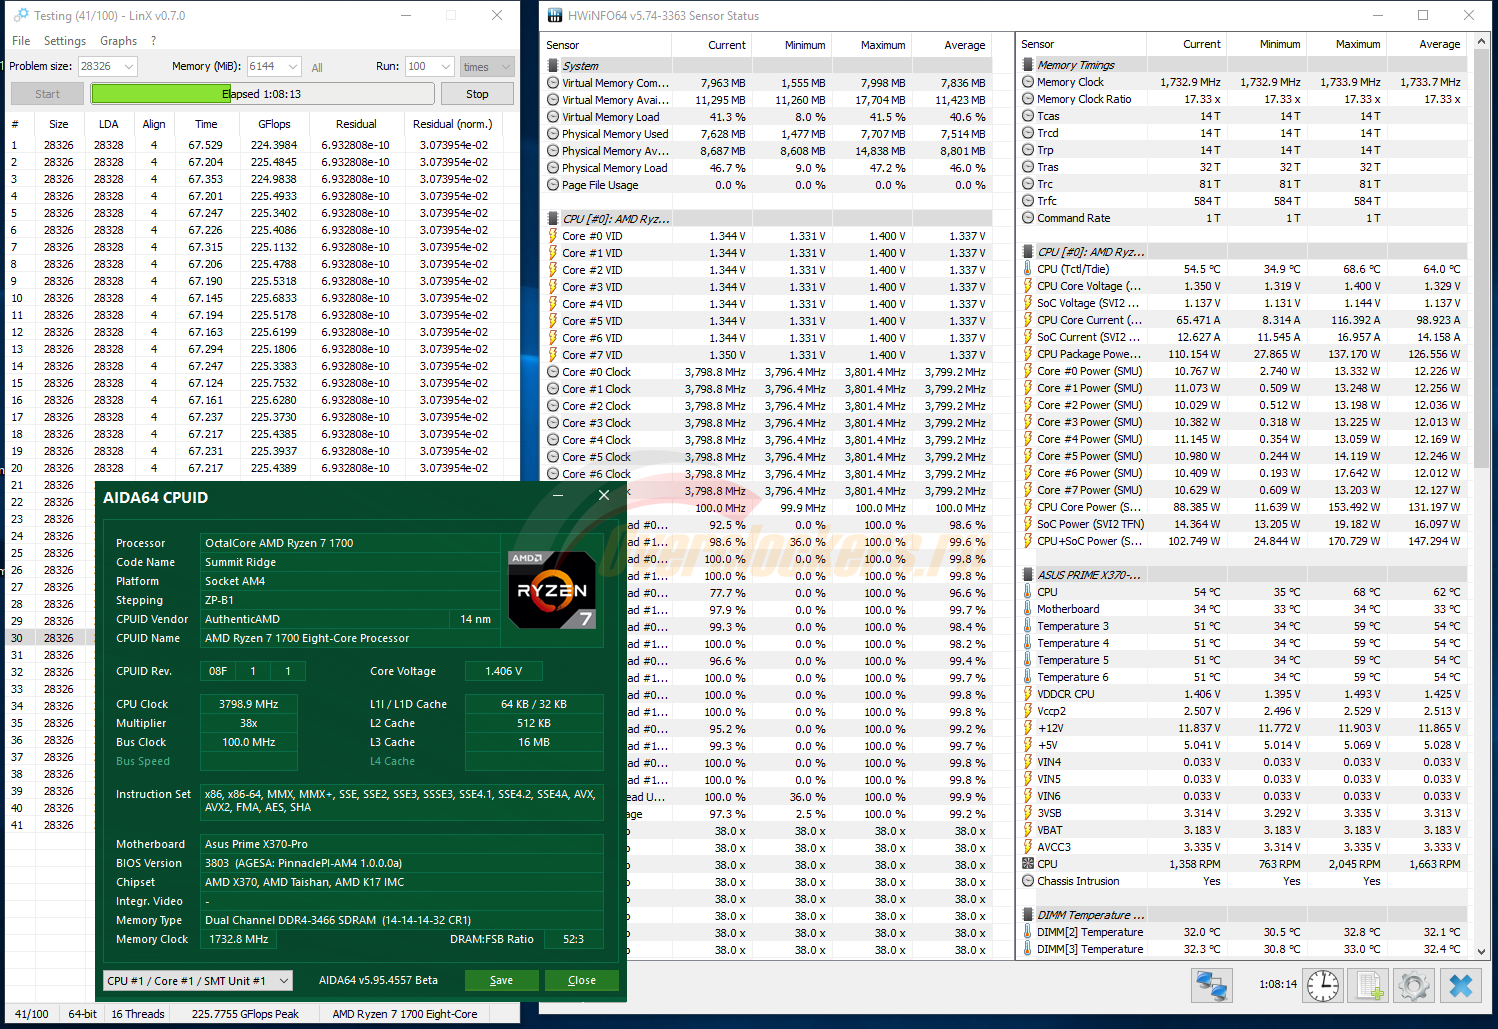Click the DIMM Temperature group chip icon

pyautogui.click(x=1028, y=915)
